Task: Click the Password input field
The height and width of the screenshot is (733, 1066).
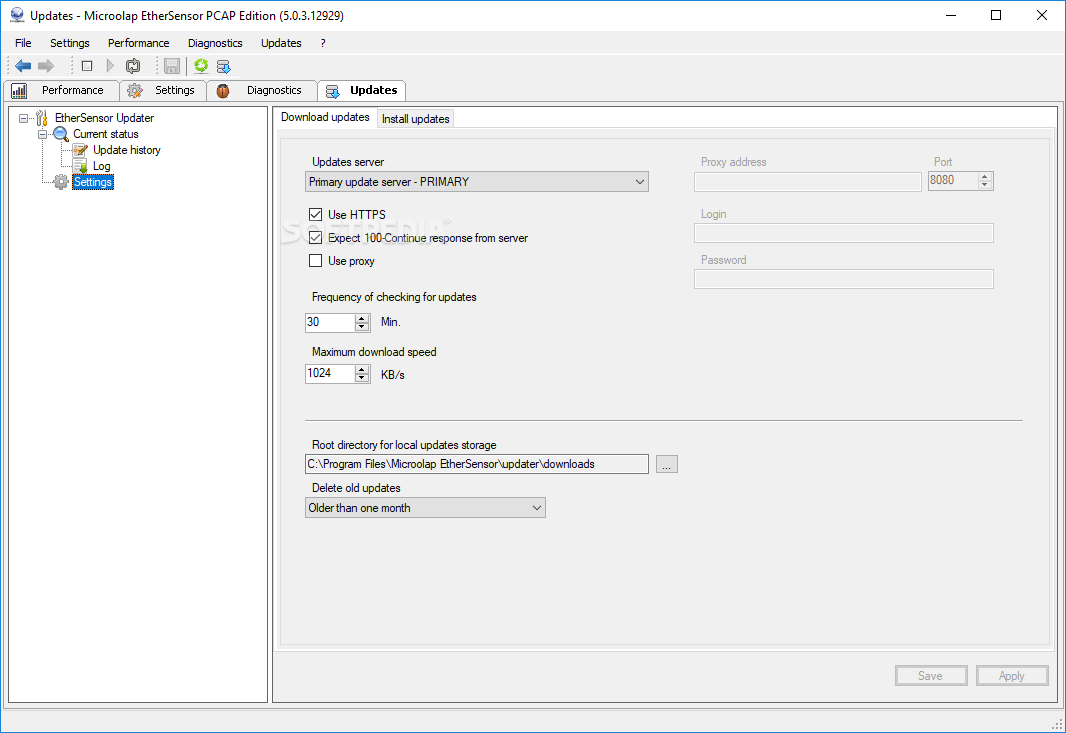Action: point(844,279)
